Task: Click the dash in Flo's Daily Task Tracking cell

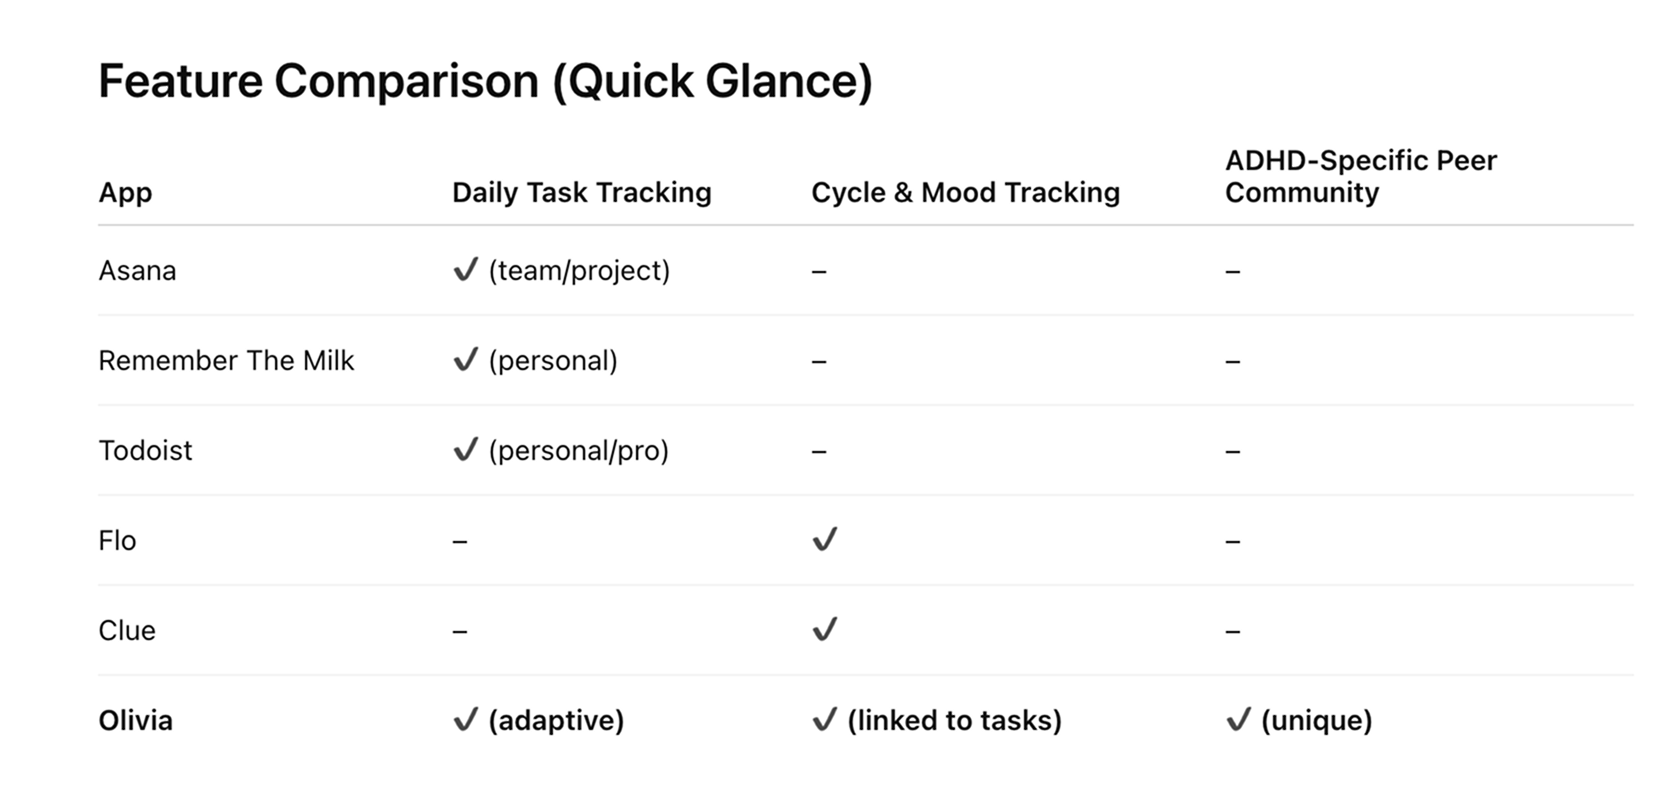Action: pyautogui.click(x=460, y=542)
